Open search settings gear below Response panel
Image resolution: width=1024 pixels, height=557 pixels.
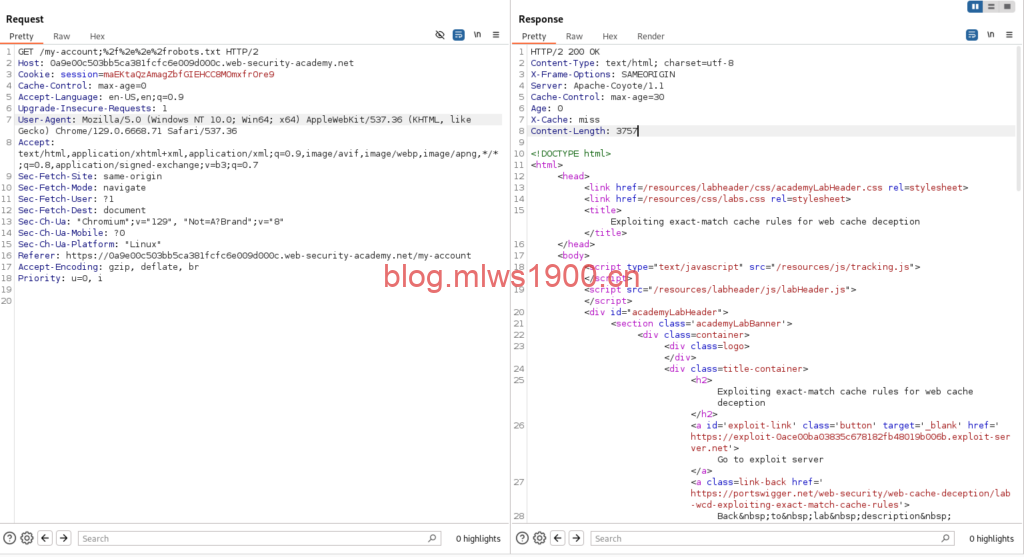click(x=539, y=538)
